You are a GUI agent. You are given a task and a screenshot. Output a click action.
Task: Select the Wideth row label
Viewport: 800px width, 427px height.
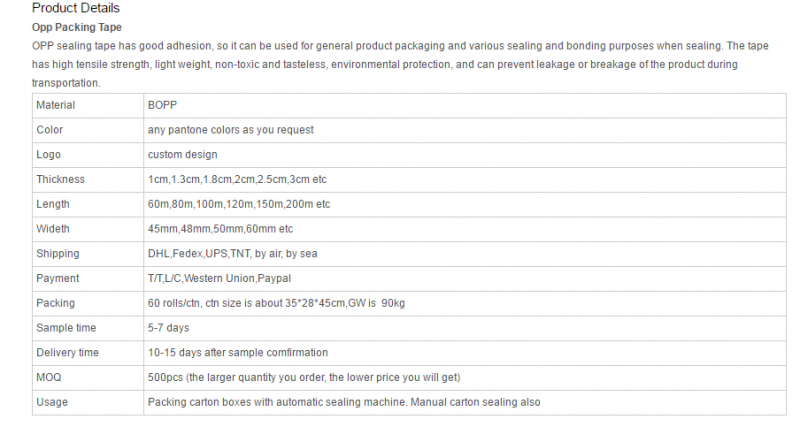[53, 229]
